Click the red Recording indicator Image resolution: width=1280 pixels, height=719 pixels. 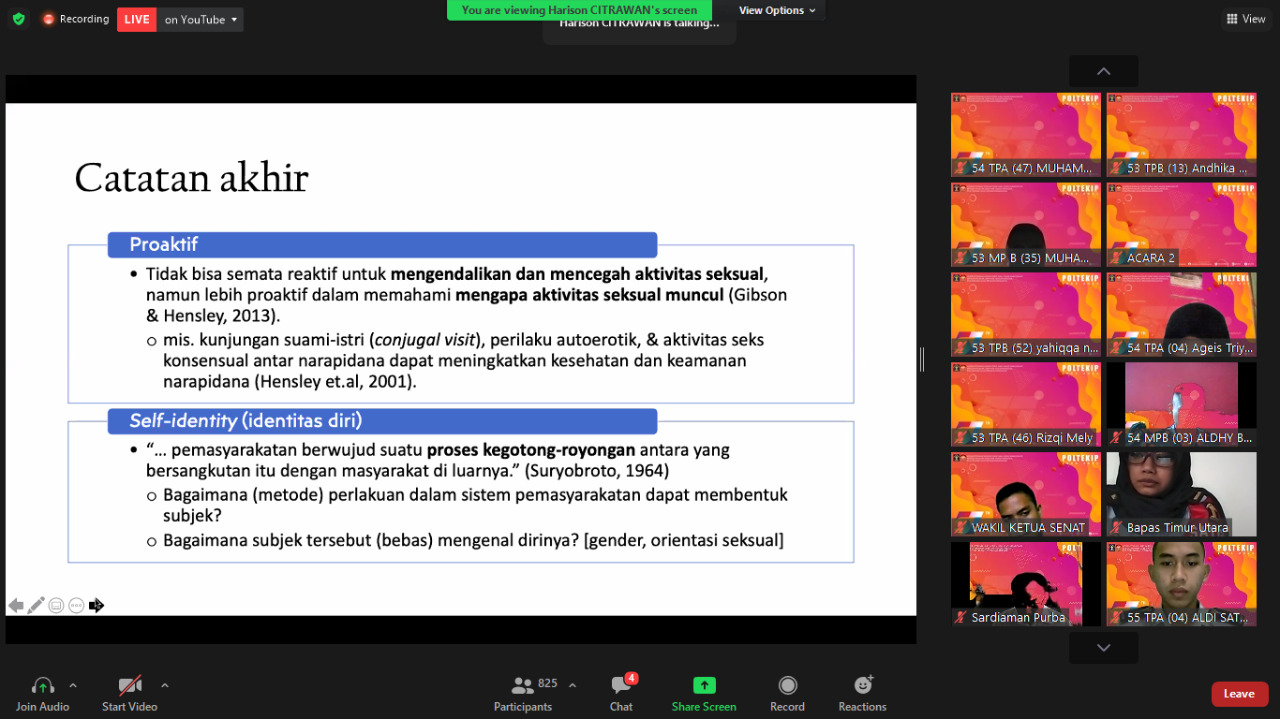[75, 19]
